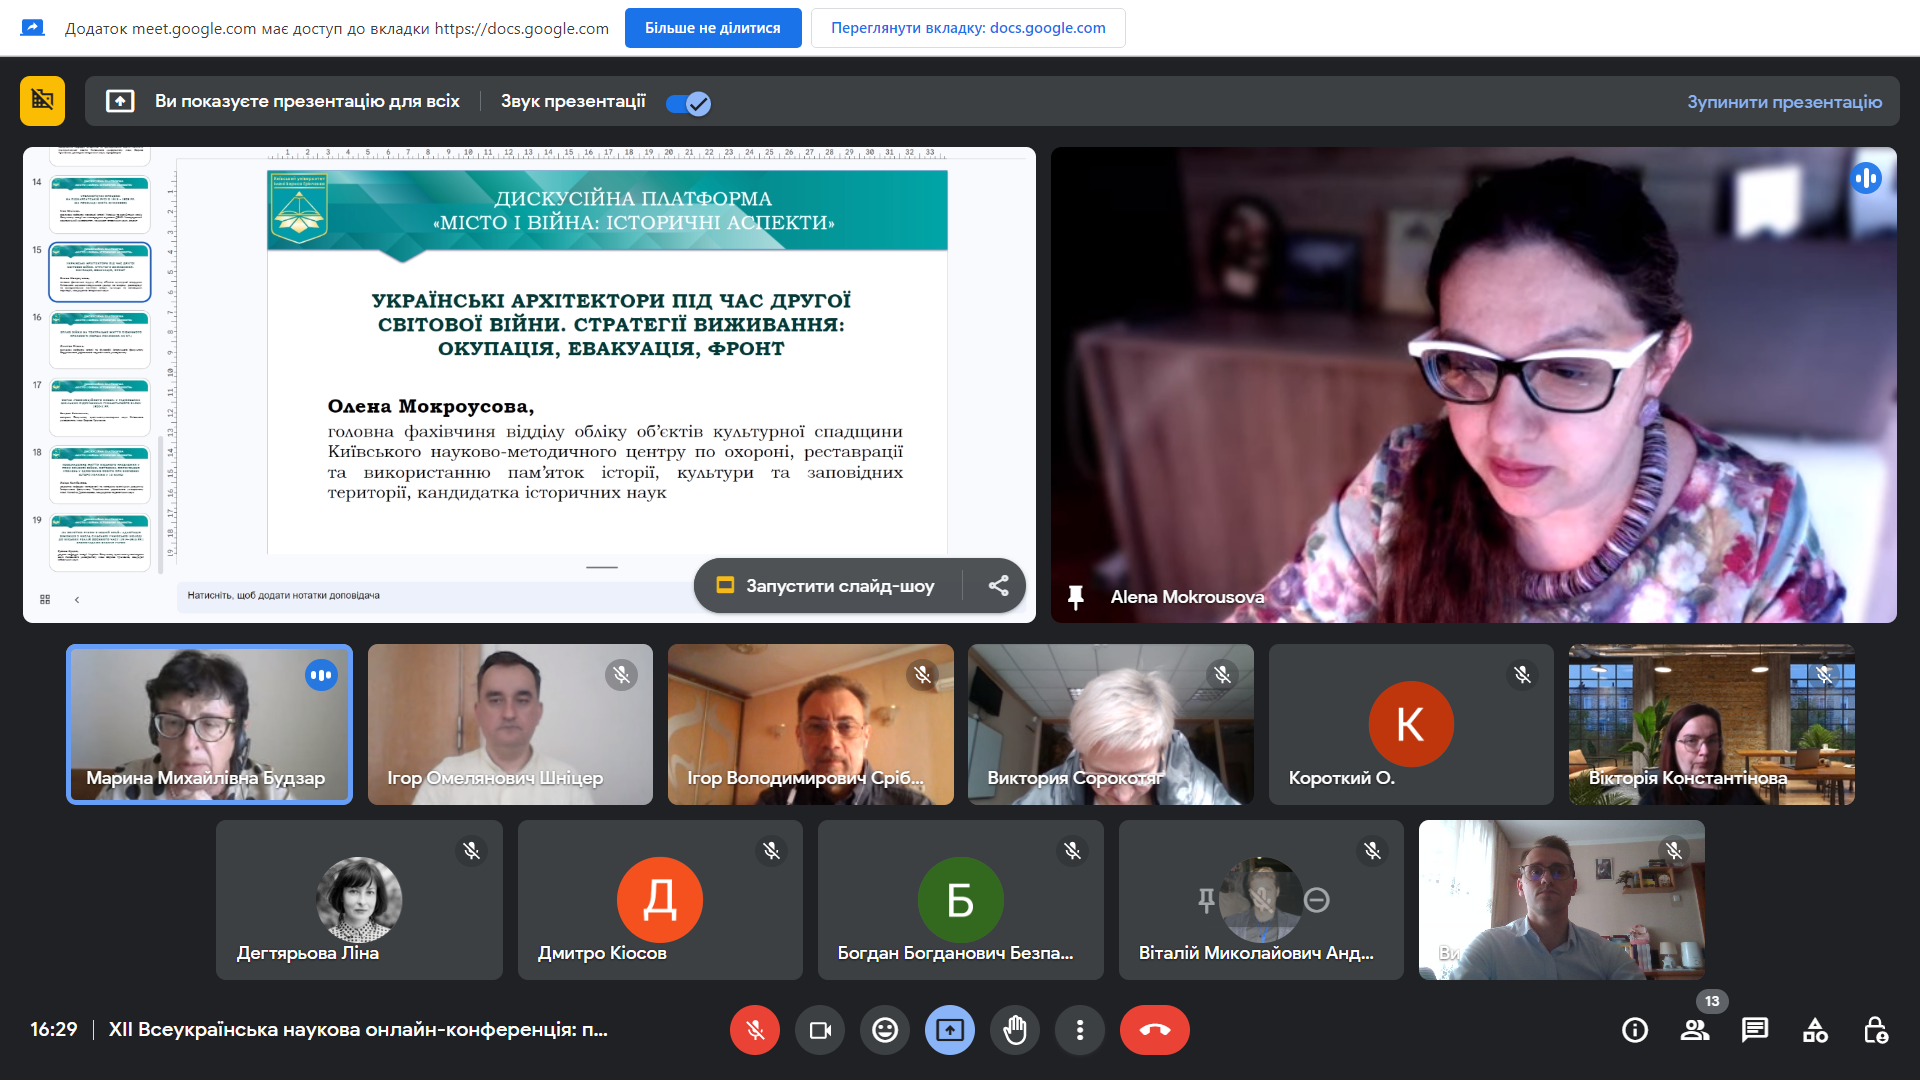The image size is (1920, 1080).
Task: Open the activities shapes icon
Action: pyautogui.click(x=1815, y=1030)
